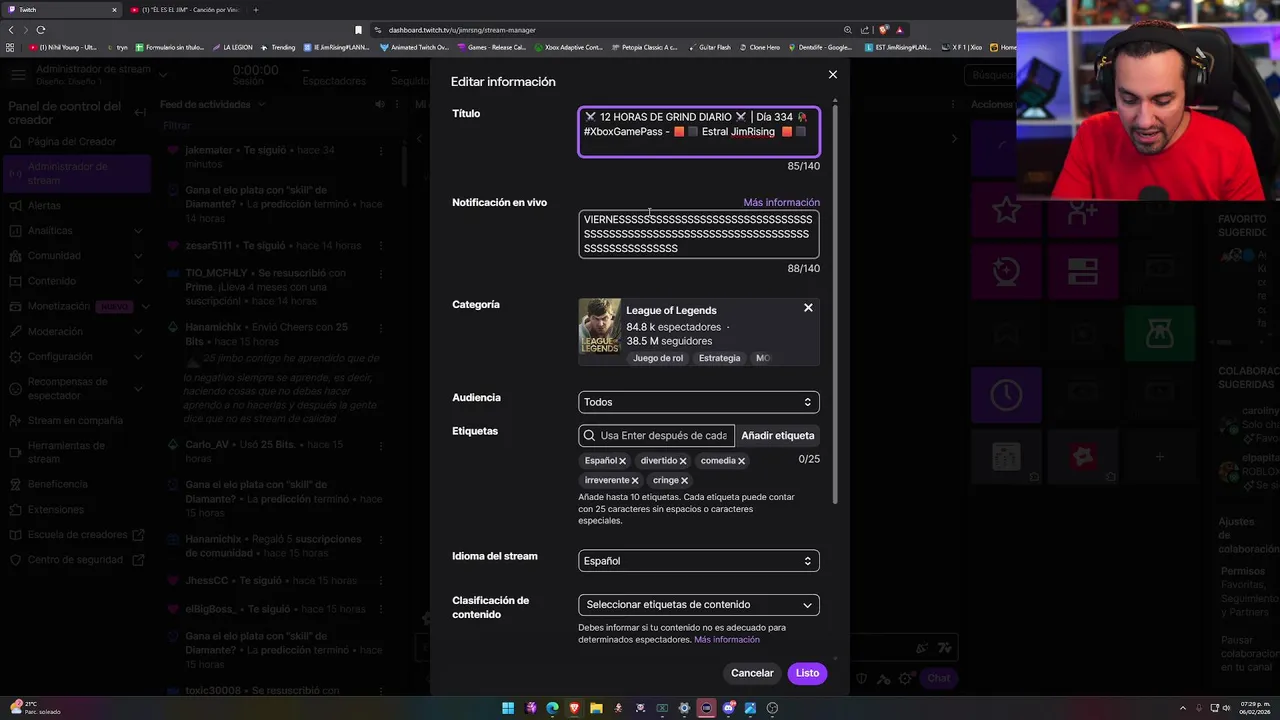Remove the irreverente tag
Image resolution: width=1280 pixels, height=720 pixels.
pos(635,481)
